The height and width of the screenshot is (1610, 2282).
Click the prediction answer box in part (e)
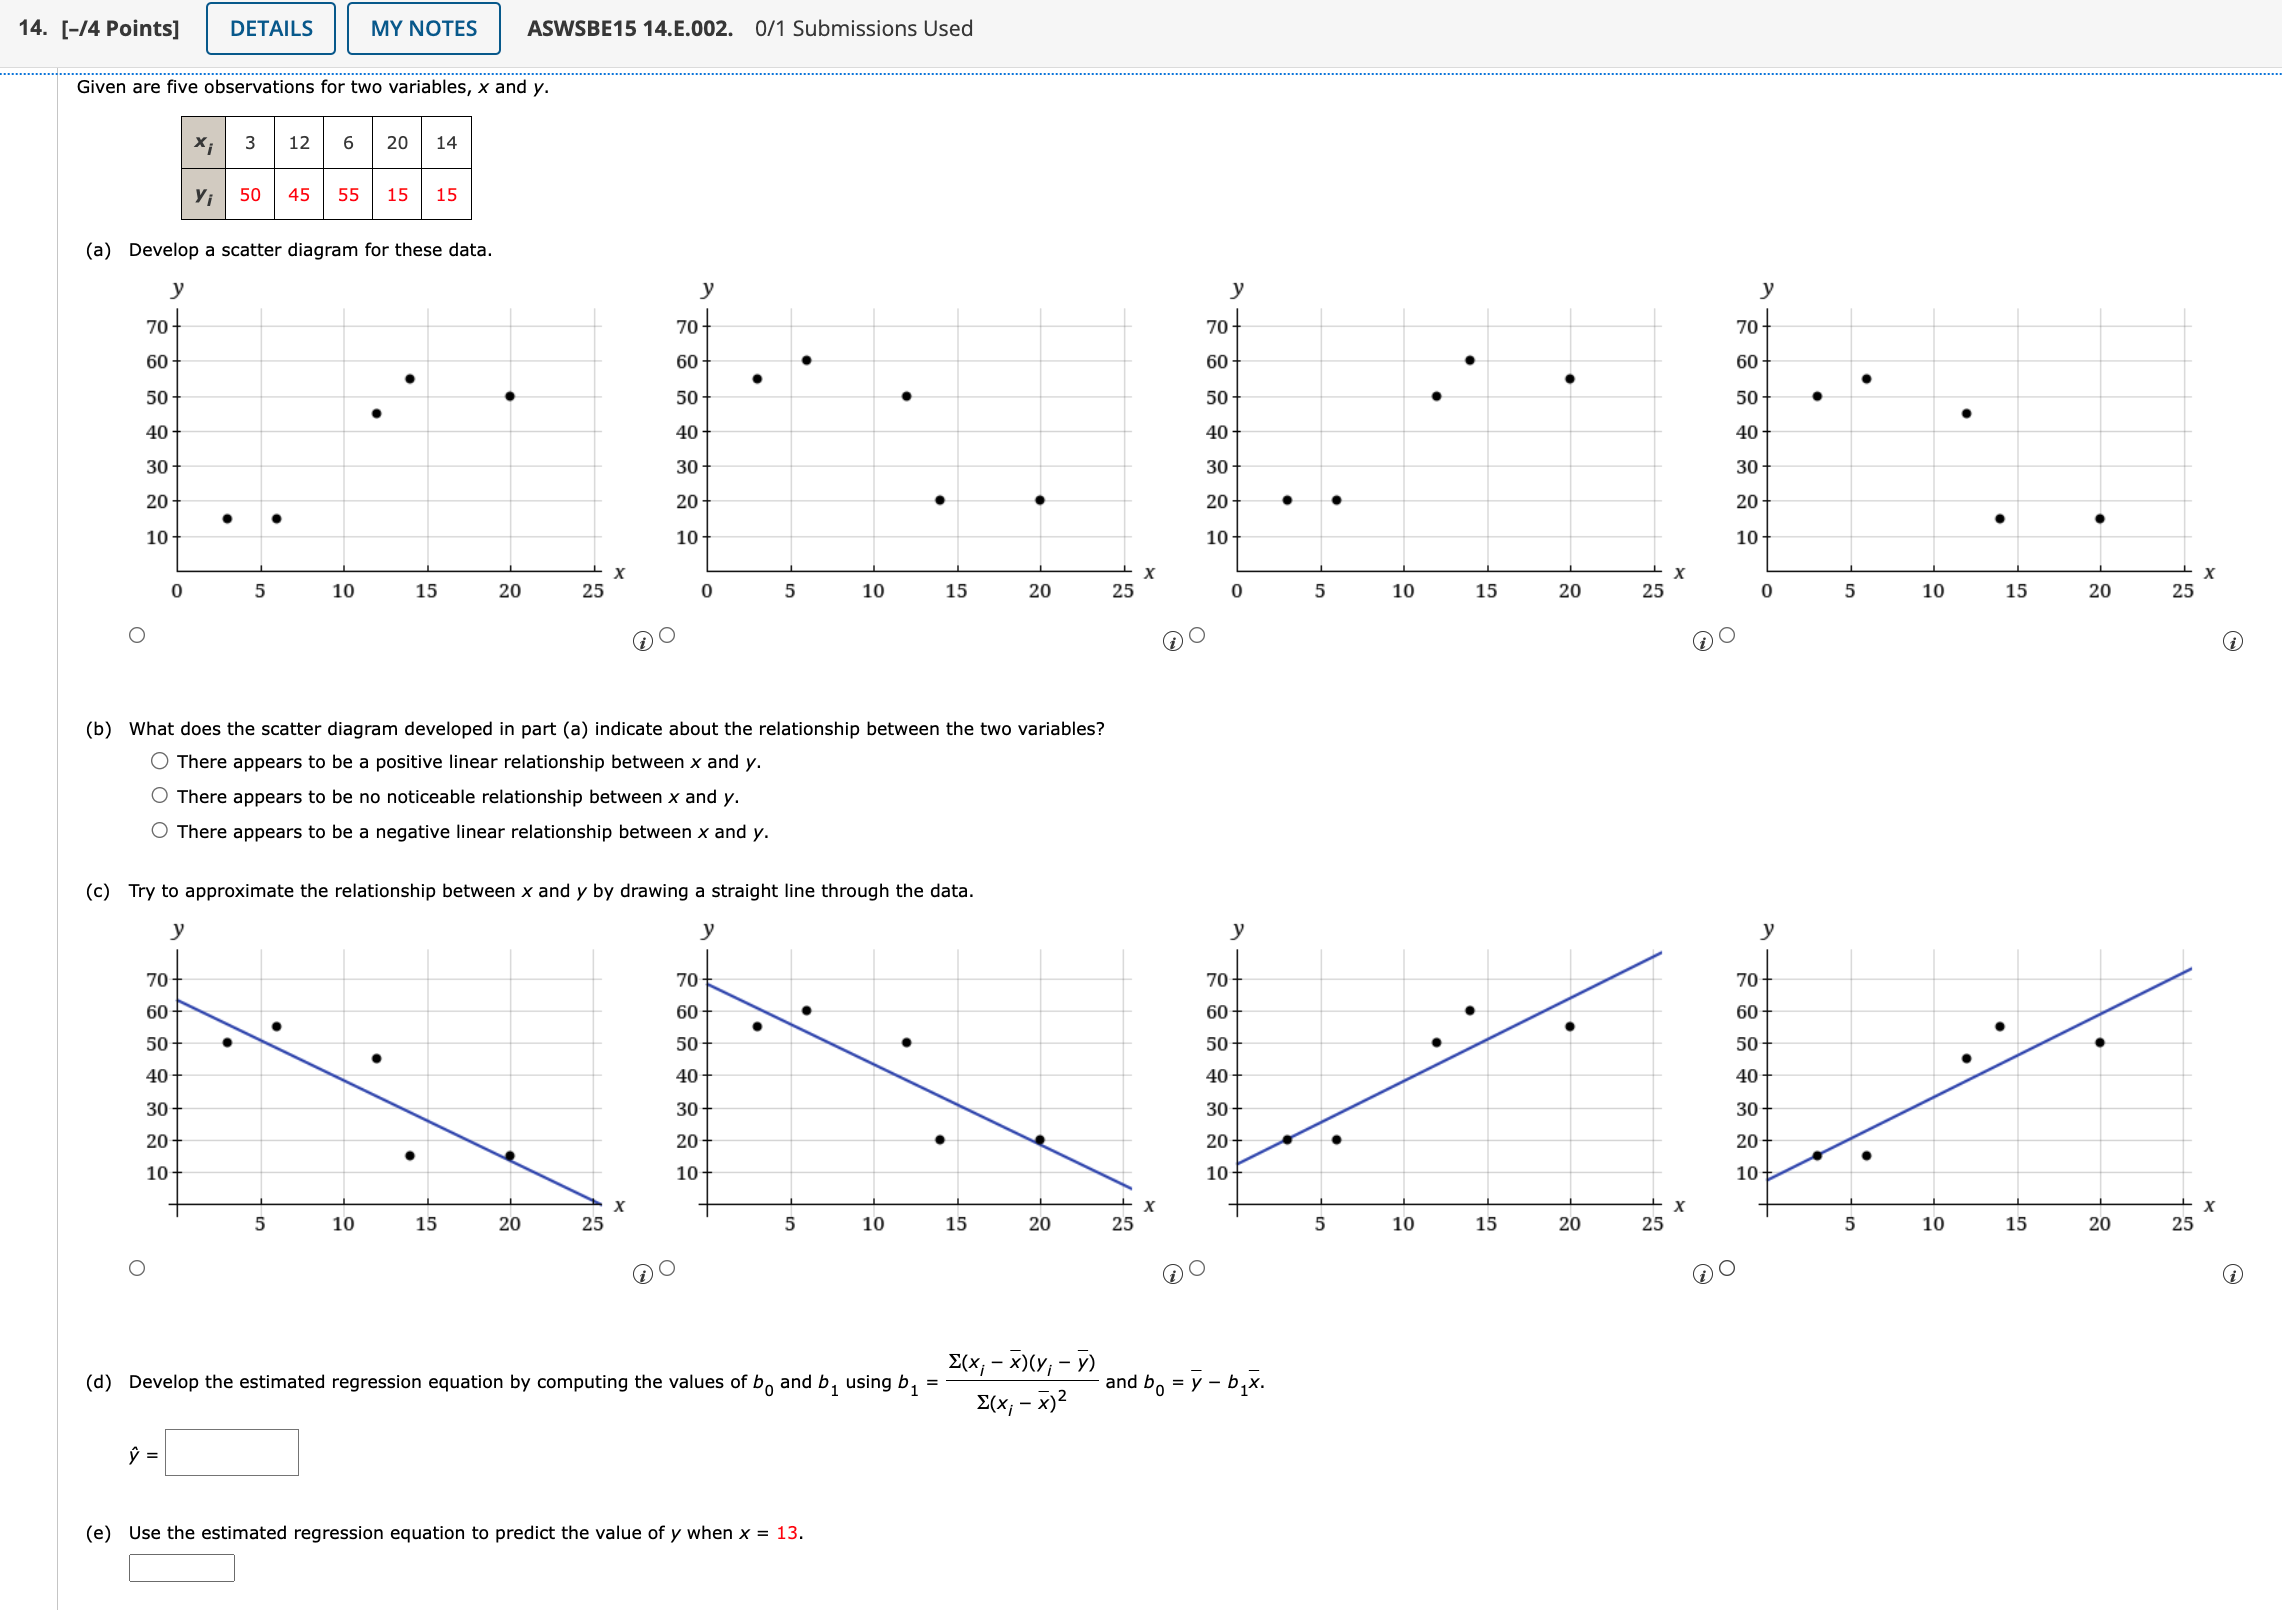coord(182,1568)
